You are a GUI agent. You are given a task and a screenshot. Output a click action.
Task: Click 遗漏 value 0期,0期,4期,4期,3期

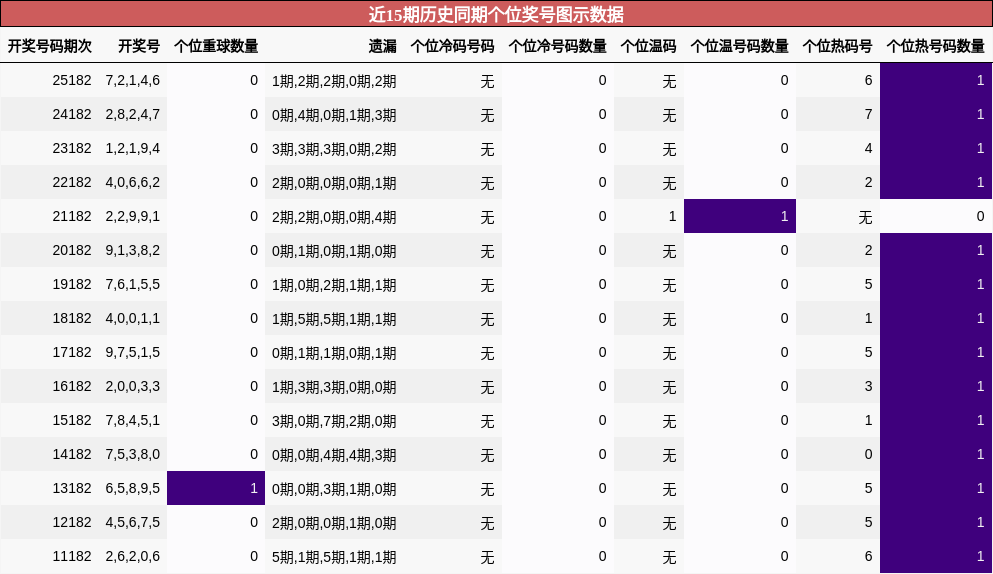click(x=334, y=455)
